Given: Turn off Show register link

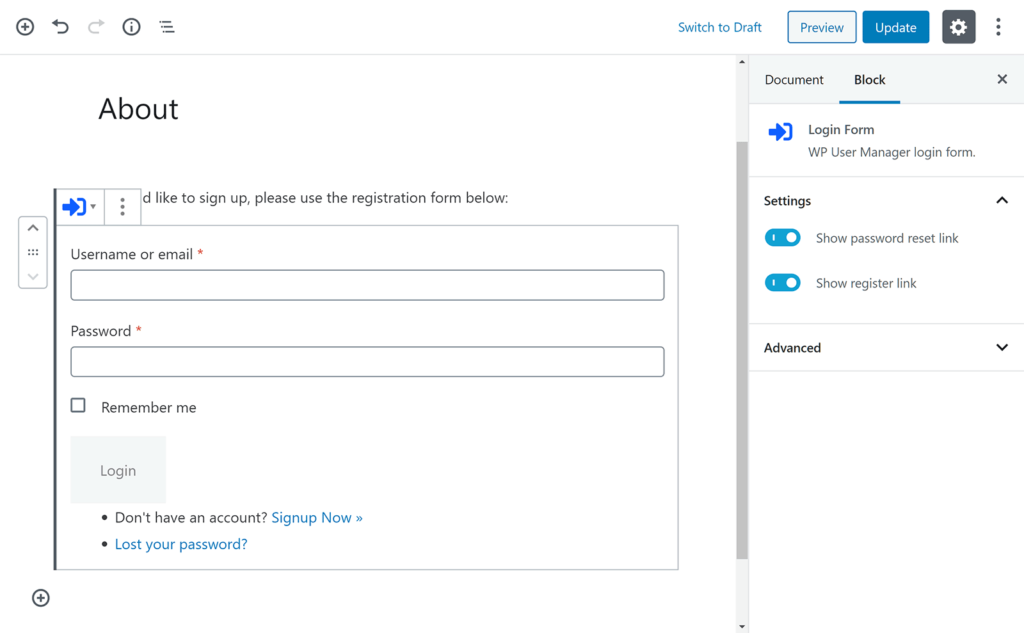Looking at the screenshot, I should pyautogui.click(x=782, y=282).
